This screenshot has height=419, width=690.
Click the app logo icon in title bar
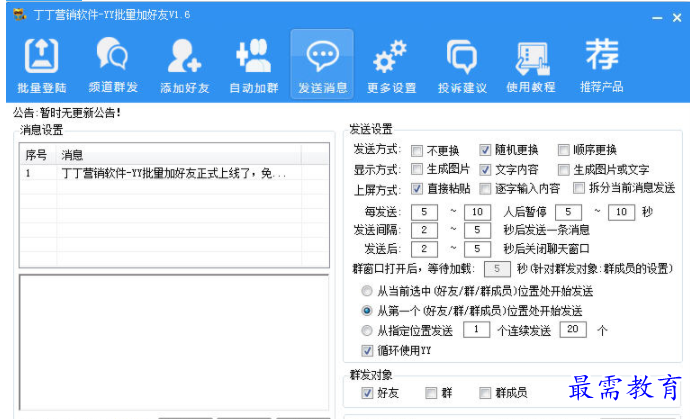click(19, 15)
